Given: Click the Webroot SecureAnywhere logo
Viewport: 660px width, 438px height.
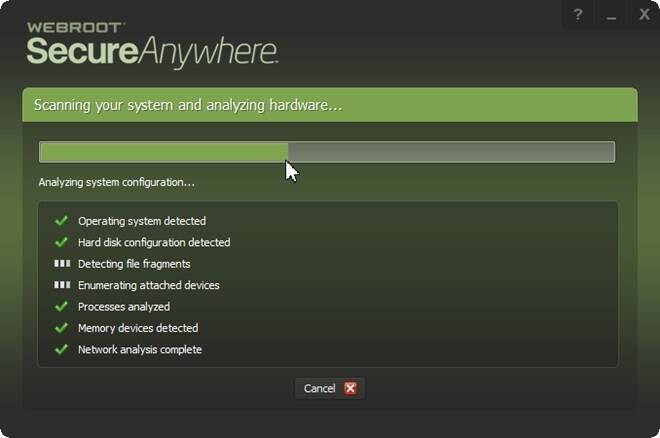Looking at the screenshot, I should point(152,45).
